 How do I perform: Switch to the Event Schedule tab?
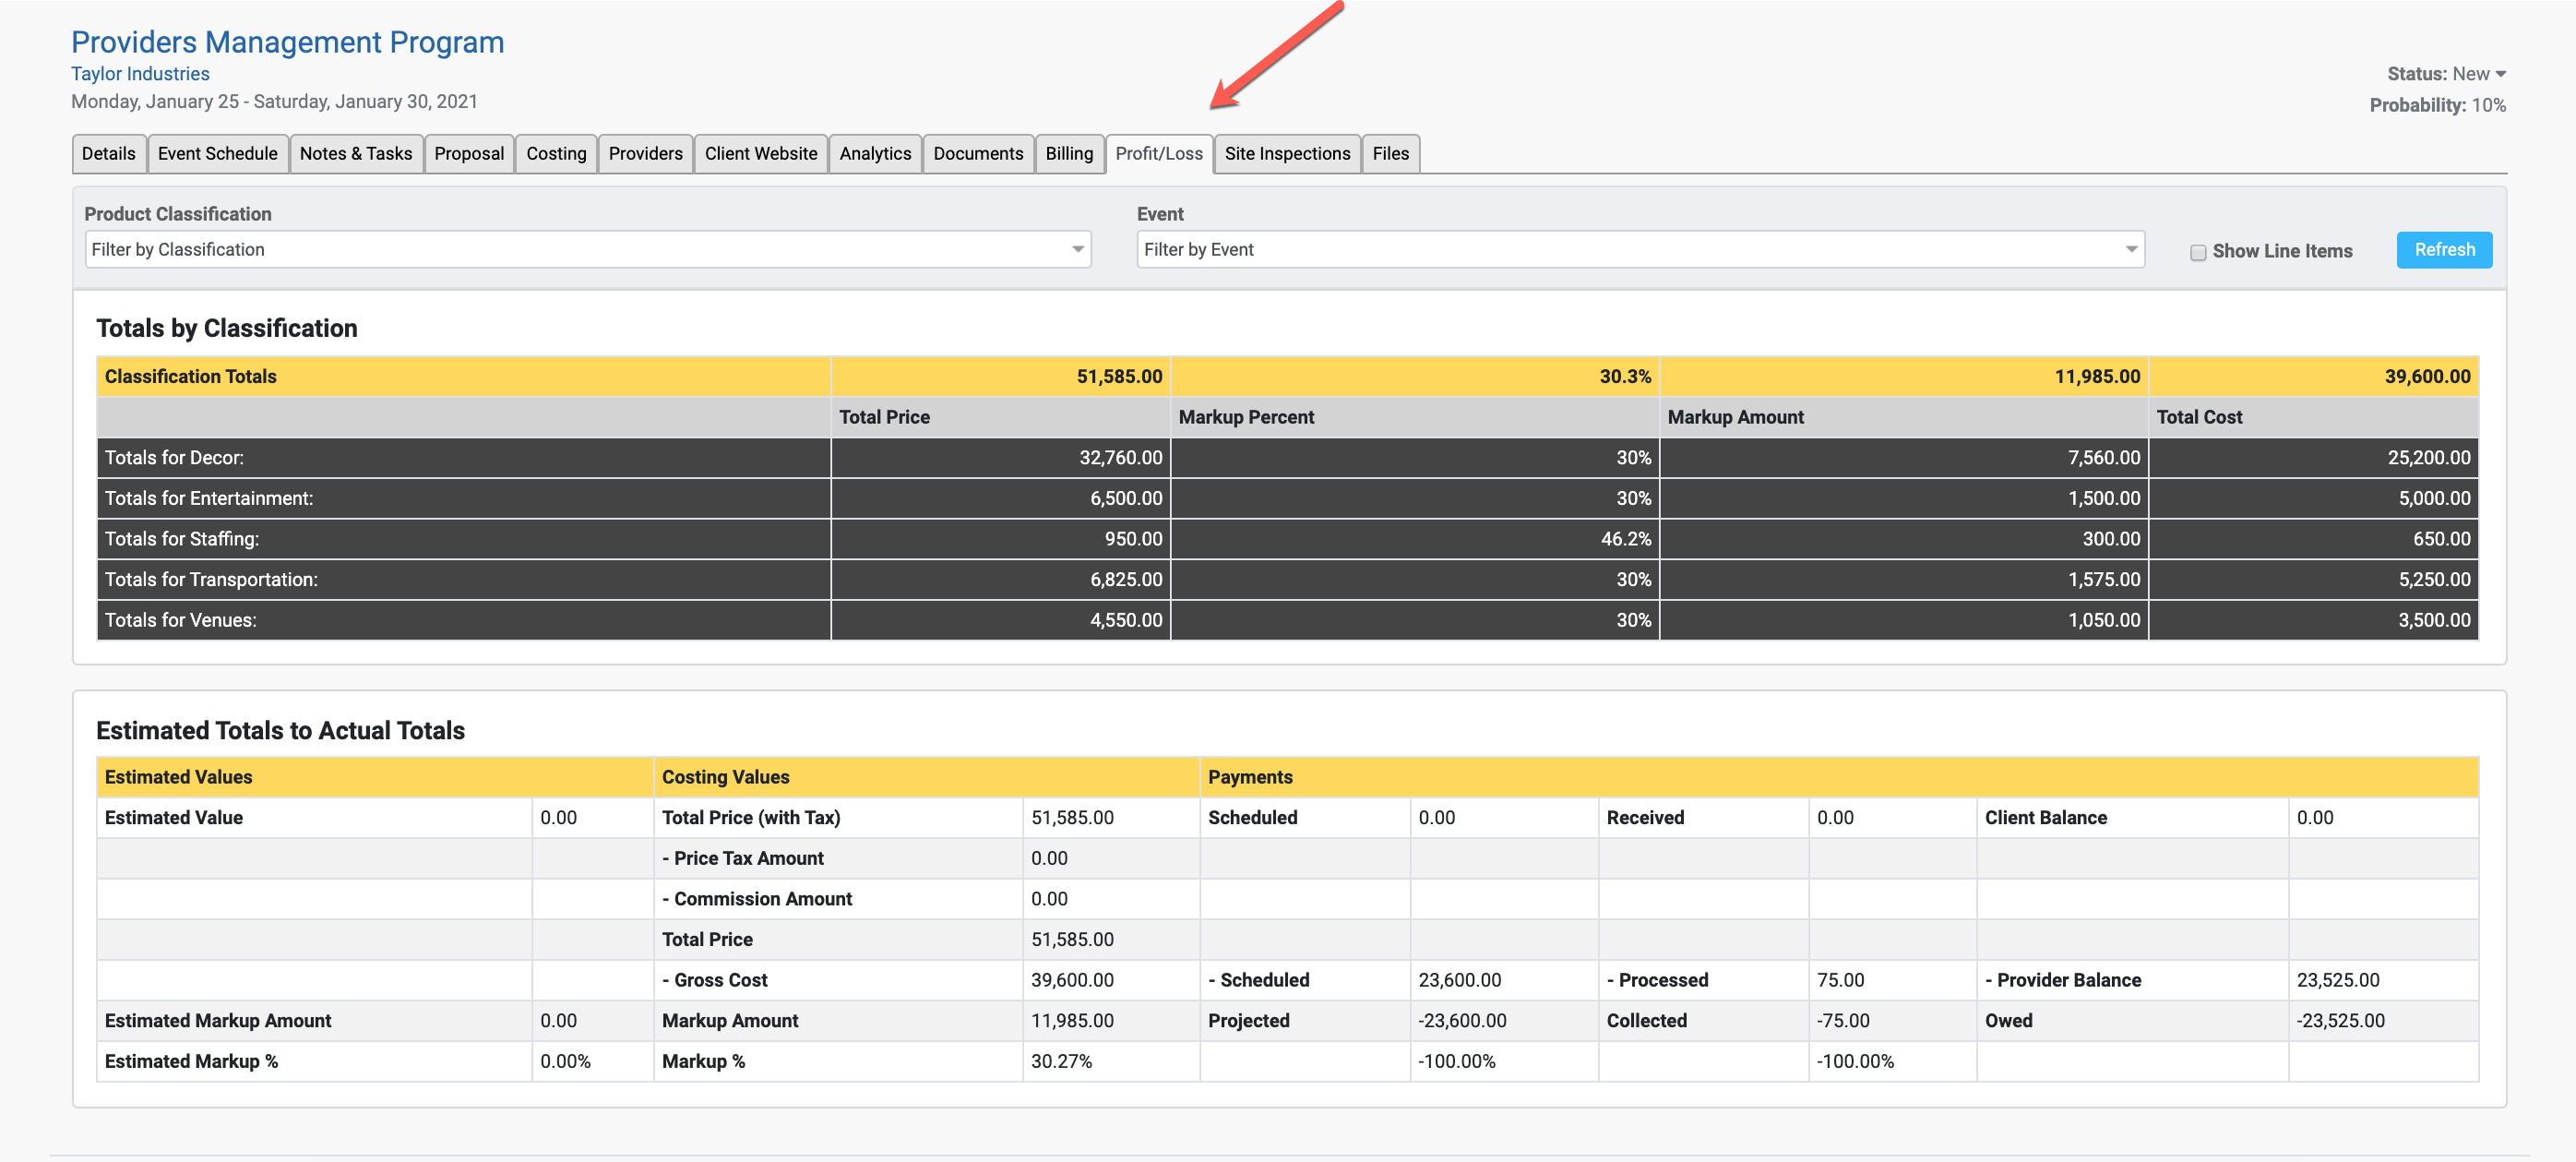[217, 154]
